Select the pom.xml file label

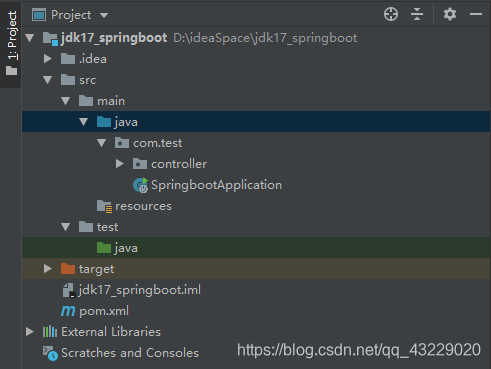pos(104,311)
